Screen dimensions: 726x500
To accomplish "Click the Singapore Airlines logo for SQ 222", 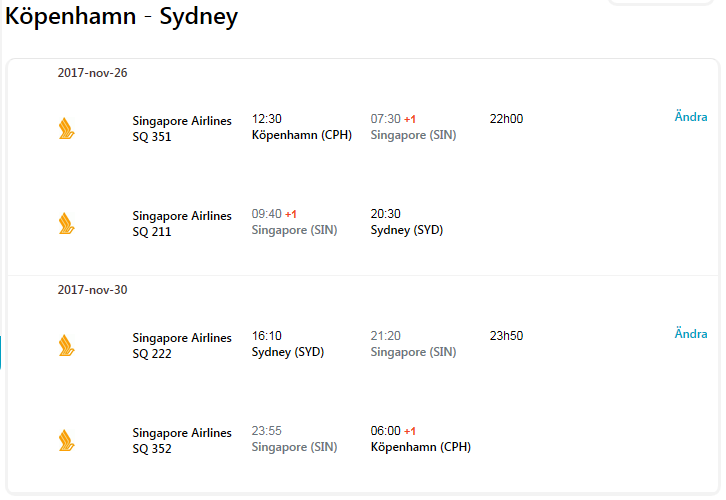I will 67,345.
